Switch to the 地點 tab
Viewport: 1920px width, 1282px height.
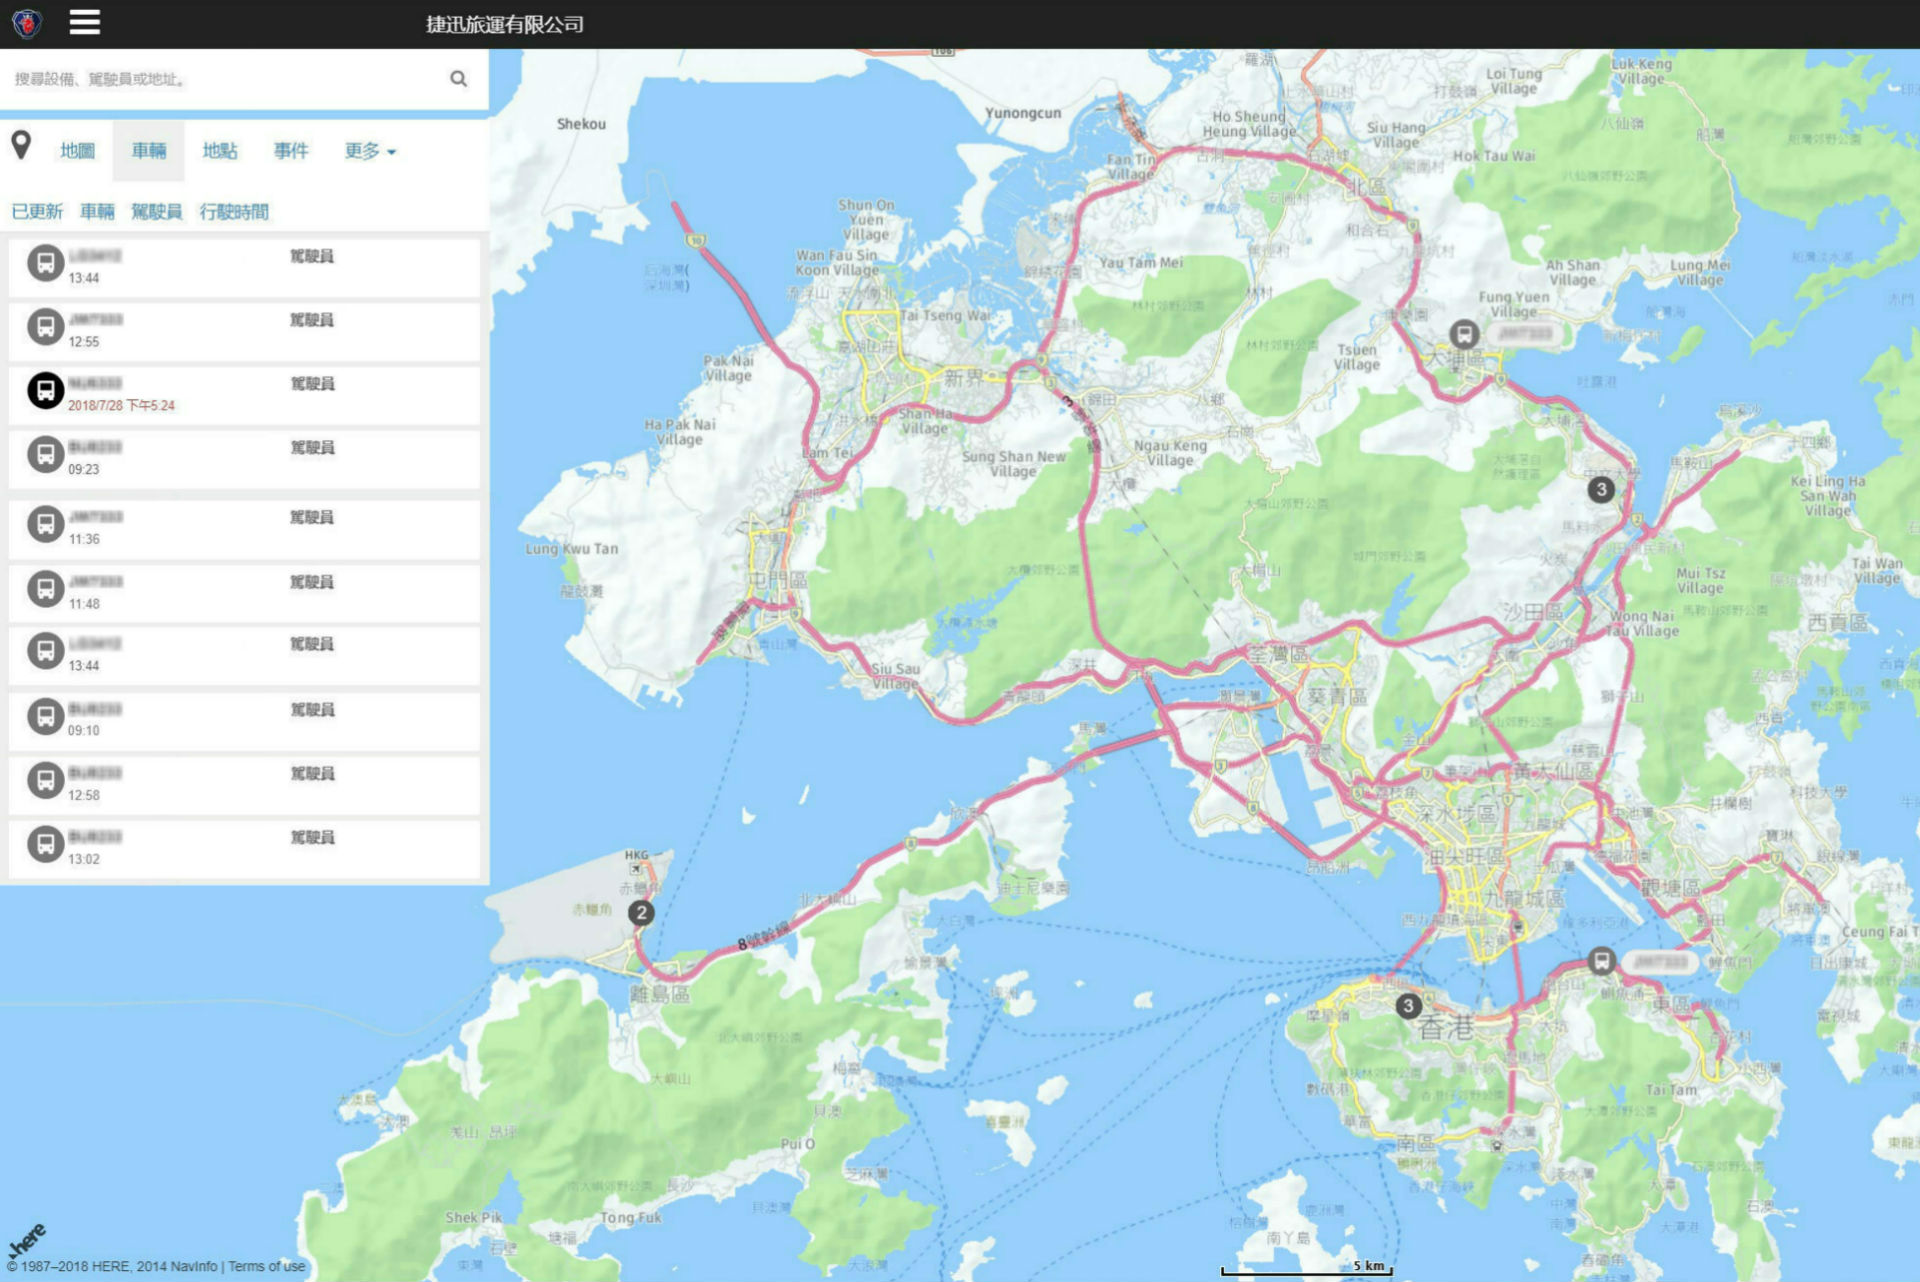tap(220, 151)
